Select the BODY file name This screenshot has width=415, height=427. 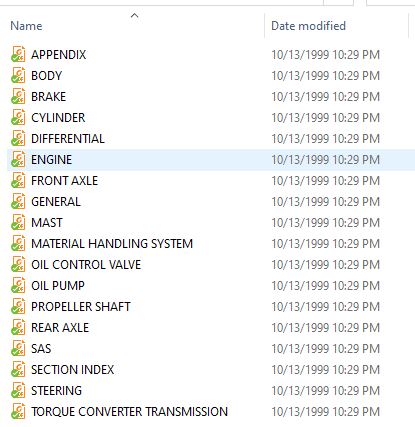click(x=47, y=76)
